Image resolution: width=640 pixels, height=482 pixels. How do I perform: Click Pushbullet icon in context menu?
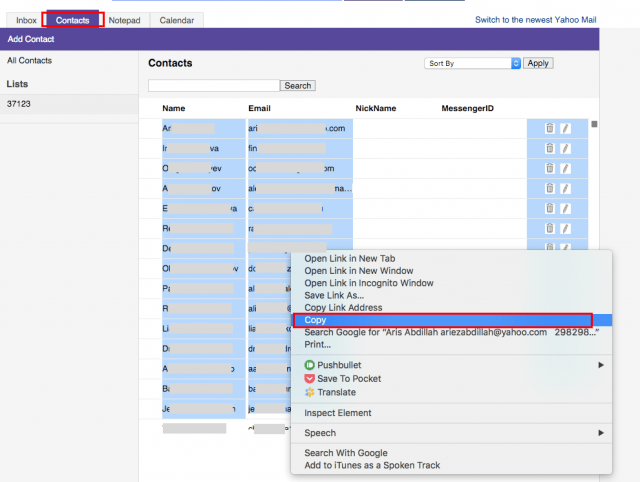point(309,365)
